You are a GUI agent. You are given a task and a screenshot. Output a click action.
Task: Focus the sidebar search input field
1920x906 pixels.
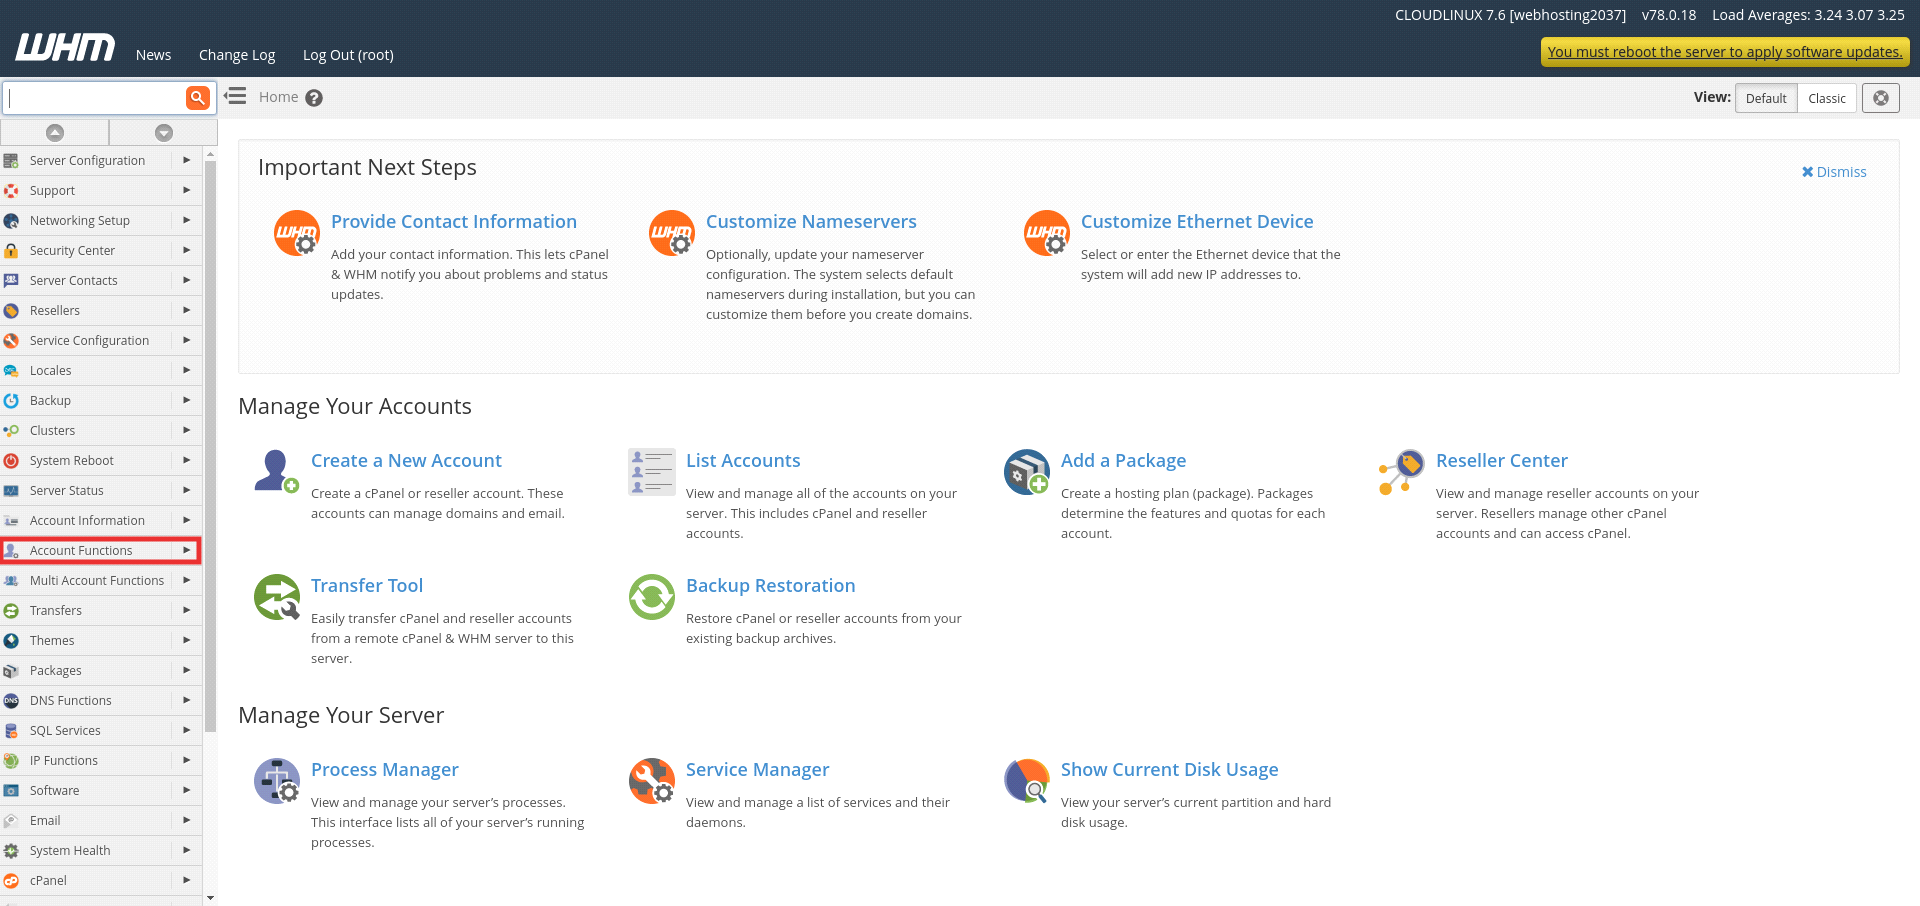tap(95, 98)
